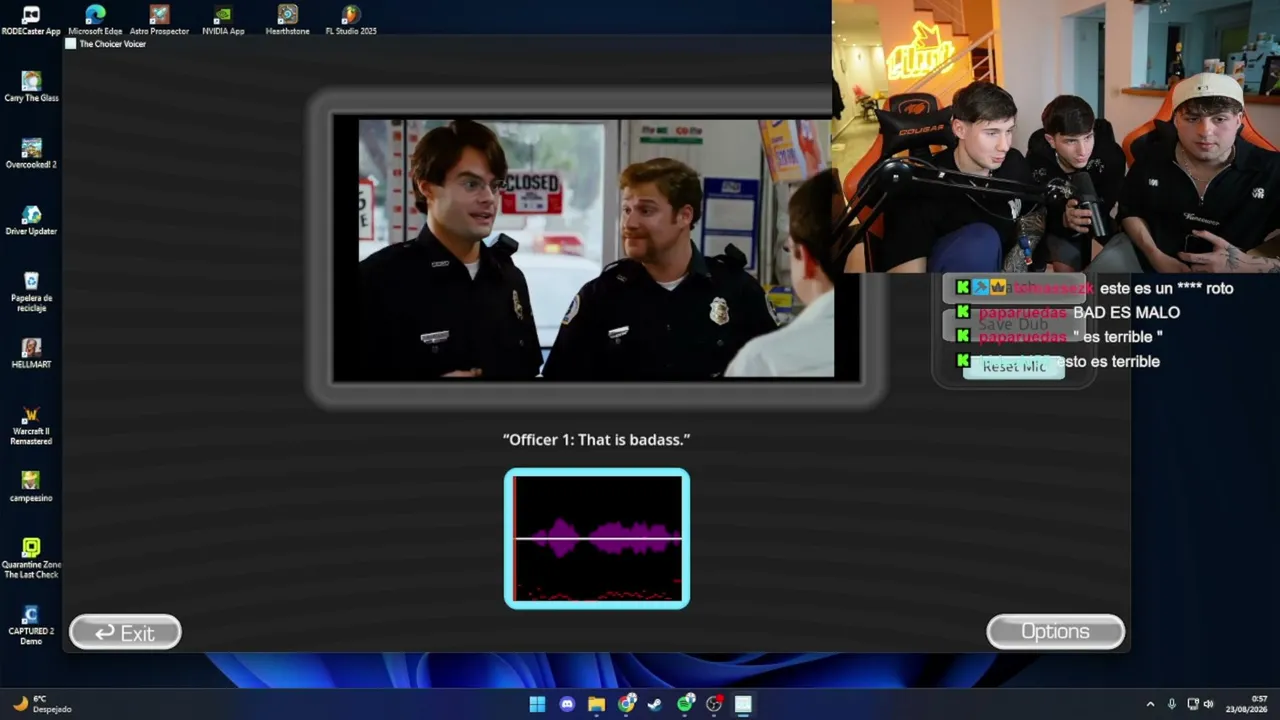Click the audio waveform recording box
This screenshot has height=720, width=1280.
coord(597,538)
